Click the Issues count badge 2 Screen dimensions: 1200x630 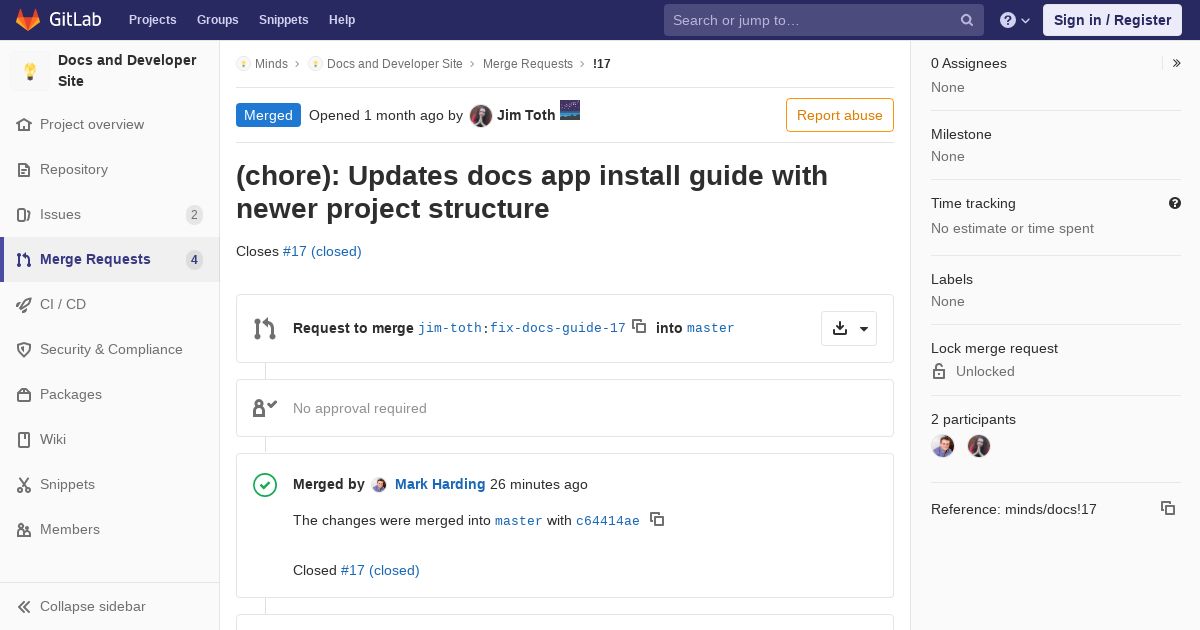(x=194, y=215)
